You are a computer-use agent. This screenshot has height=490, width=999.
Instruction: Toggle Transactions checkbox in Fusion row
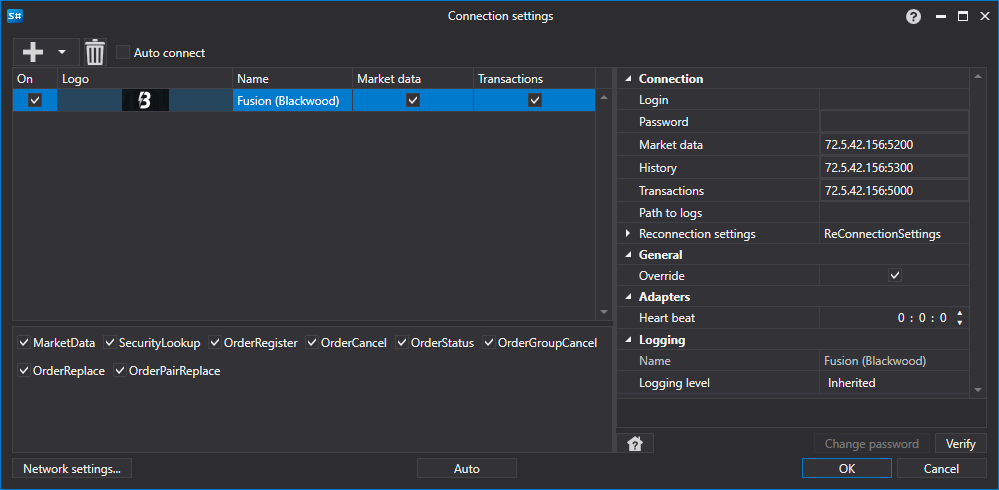point(535,100)
